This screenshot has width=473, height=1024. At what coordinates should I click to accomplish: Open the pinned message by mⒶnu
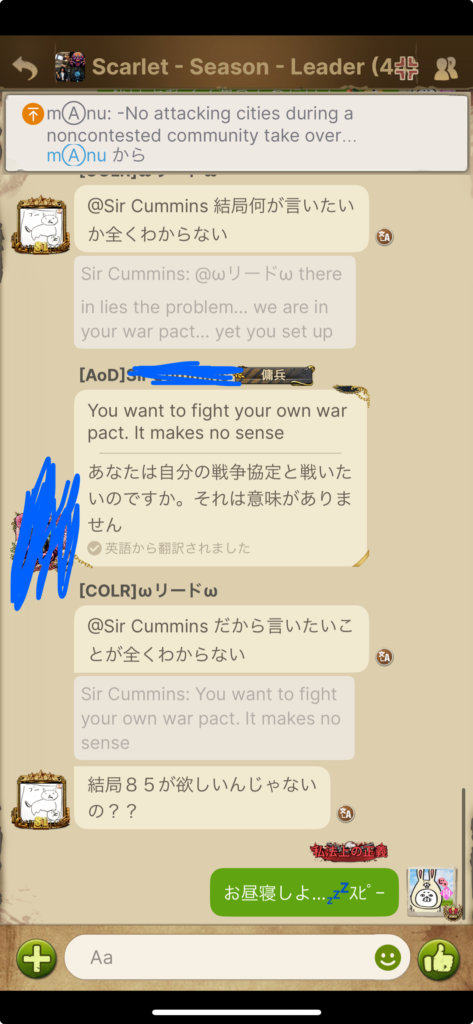point(236,133)
